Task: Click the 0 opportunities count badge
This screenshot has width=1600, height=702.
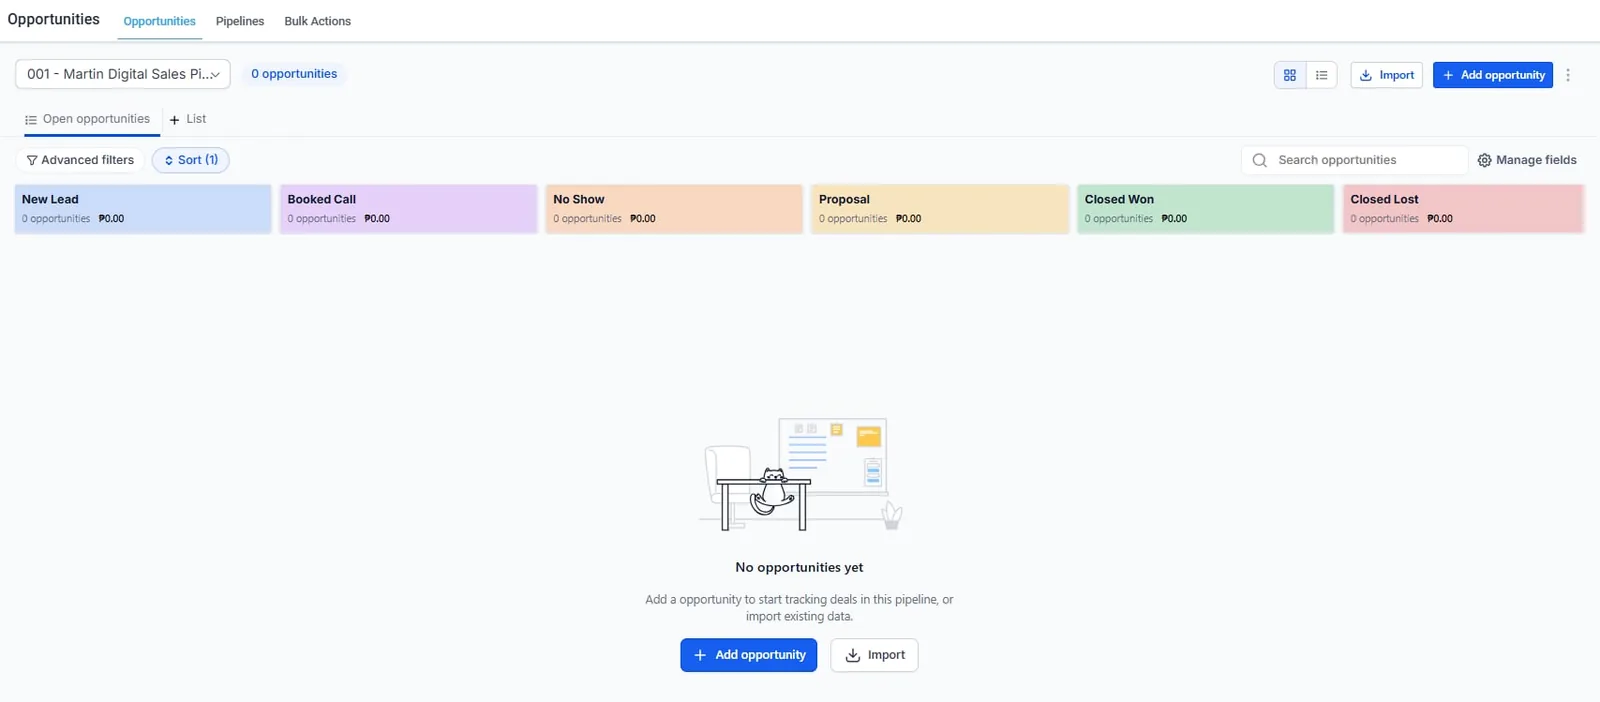Action: pyautogui.click(x=294, y=74)
